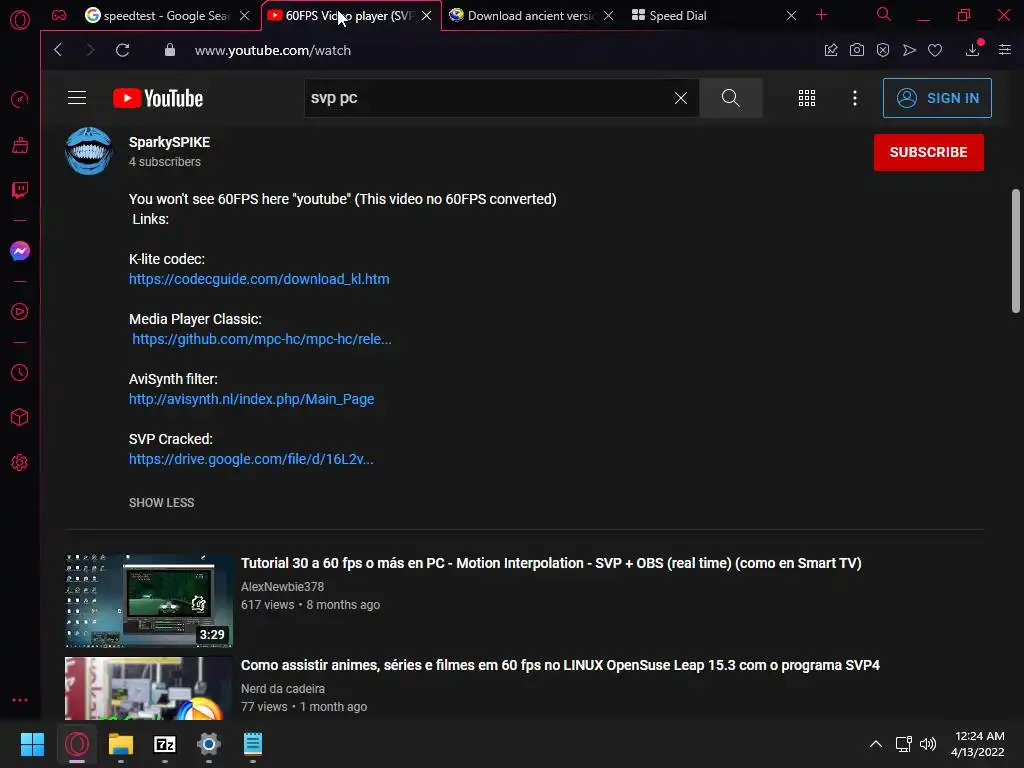Submit search with magnifier button
The image size is (1024, 768).
pyautogui.click(x=731, y=98)
